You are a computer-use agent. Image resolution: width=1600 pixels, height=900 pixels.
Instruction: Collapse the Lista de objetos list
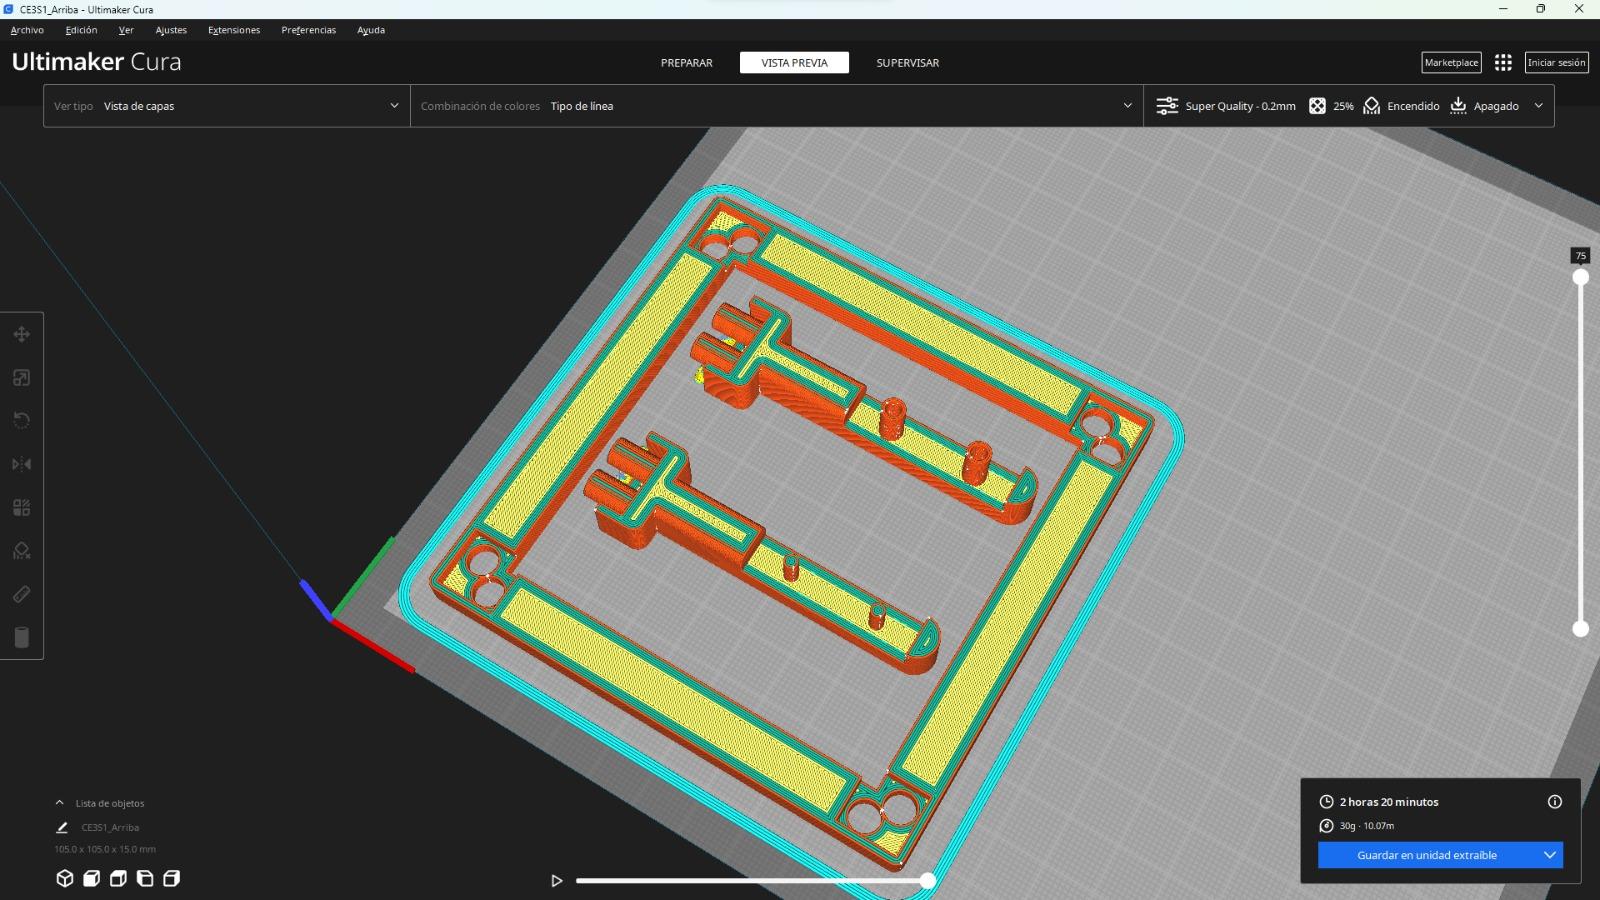[60, 803]
